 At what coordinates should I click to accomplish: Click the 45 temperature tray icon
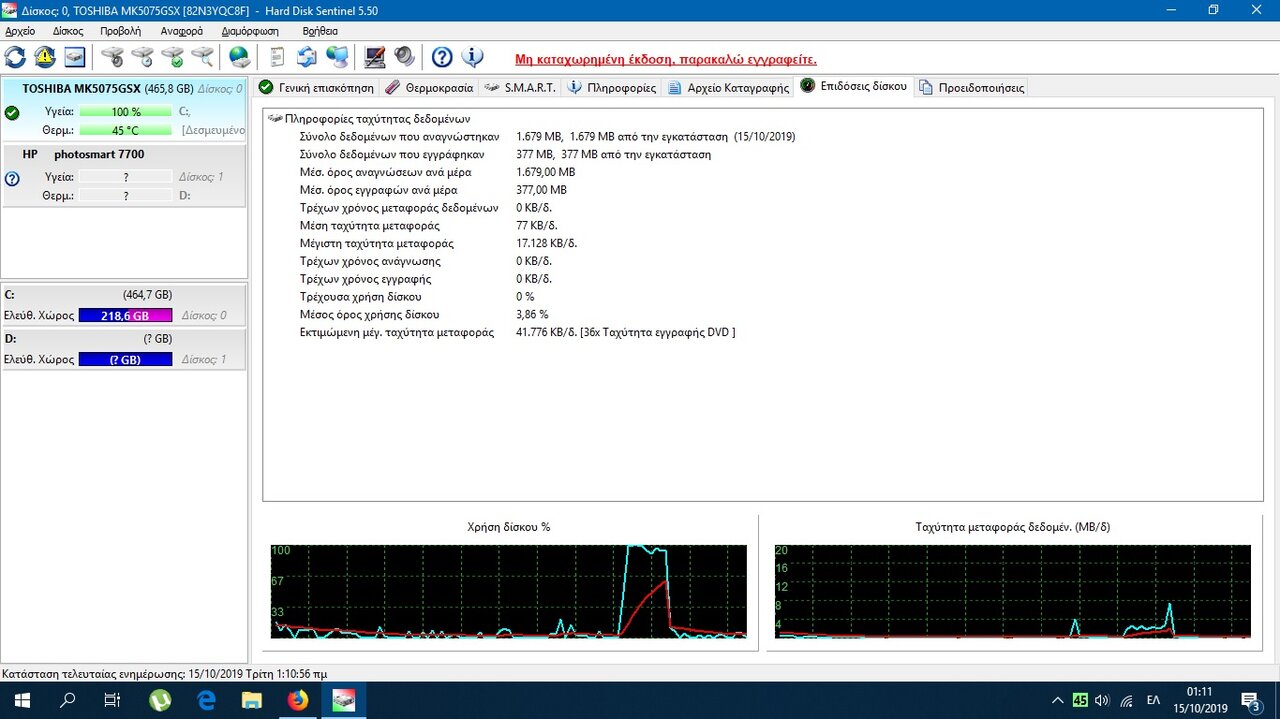(1080, 700)
